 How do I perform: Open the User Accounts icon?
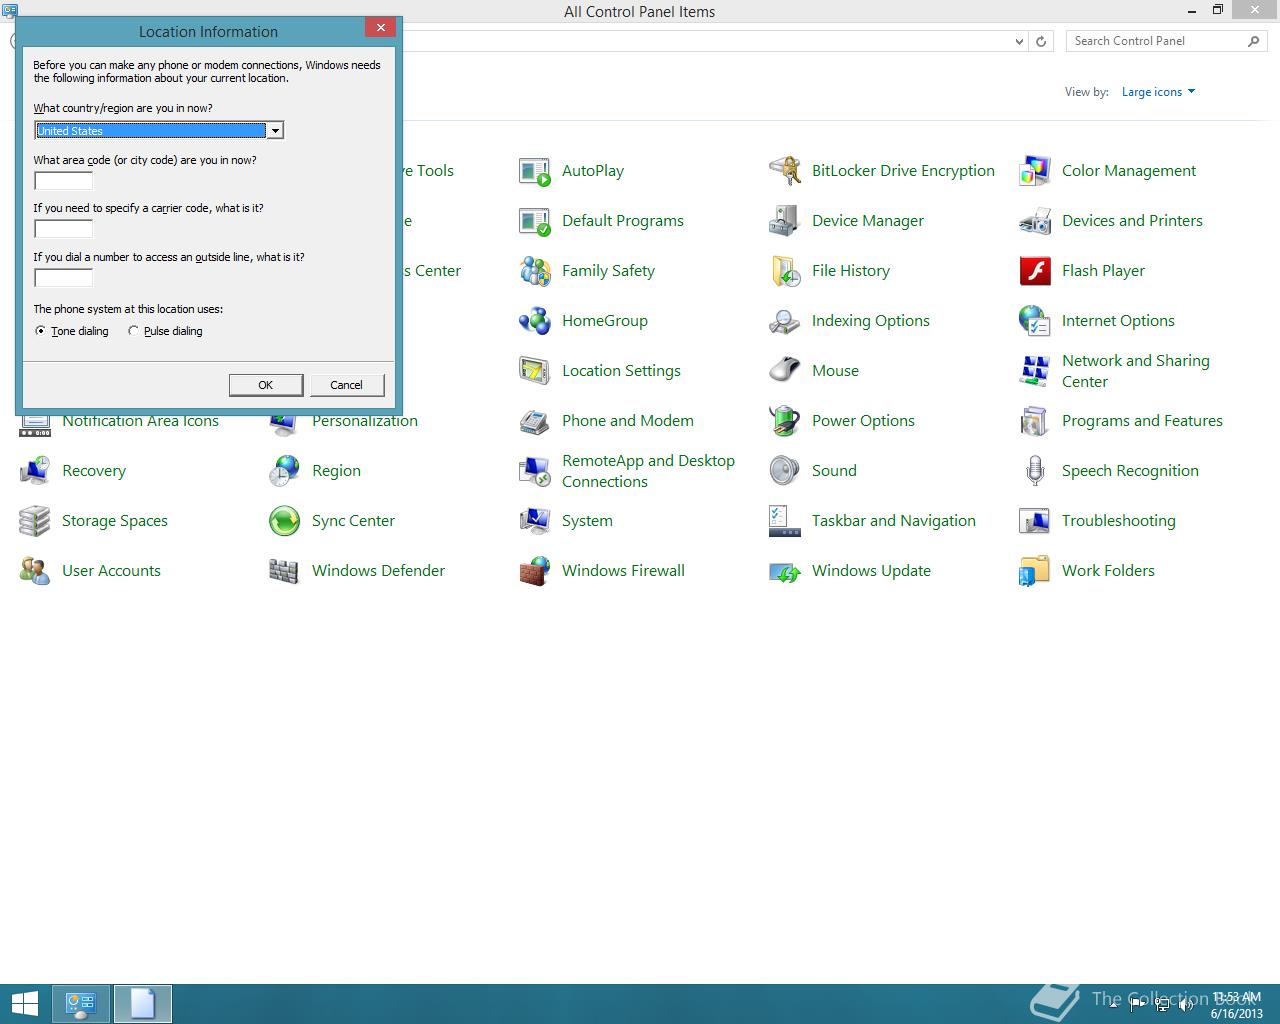click(35, 571)
